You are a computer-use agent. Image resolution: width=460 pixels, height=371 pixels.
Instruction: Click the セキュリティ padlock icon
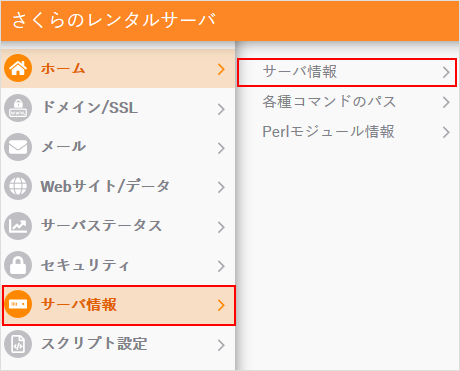[x=18, y=265]
